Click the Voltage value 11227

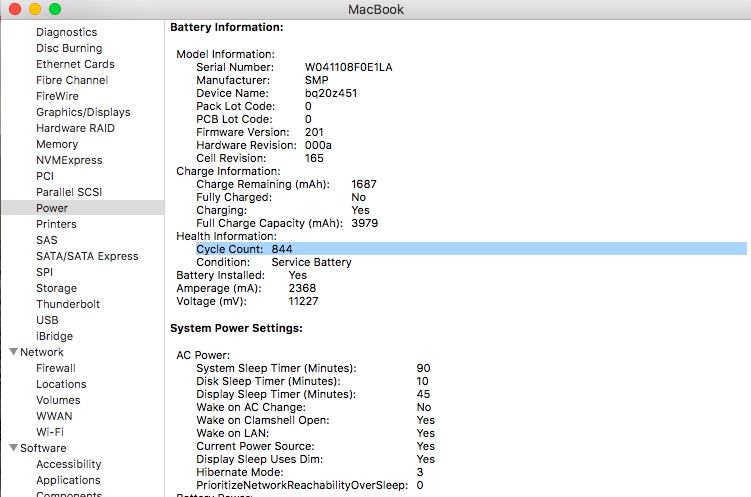pyautogui.click(x=303, y=301)
